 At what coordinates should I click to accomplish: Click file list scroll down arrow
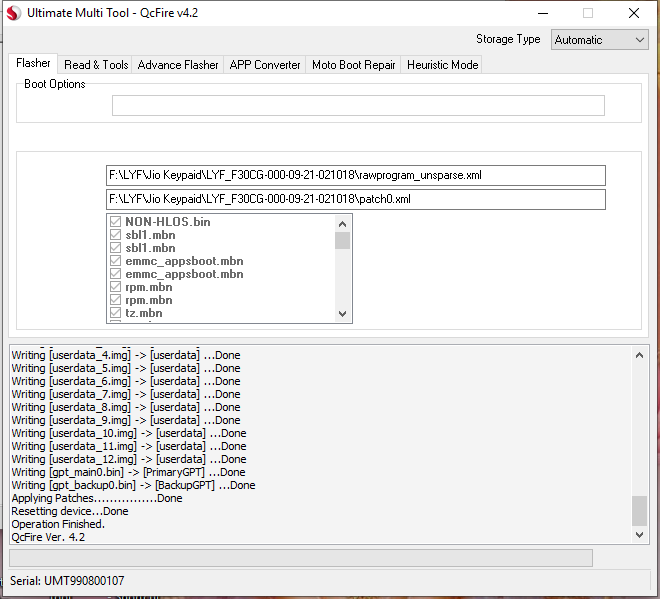tap(343, 314)
